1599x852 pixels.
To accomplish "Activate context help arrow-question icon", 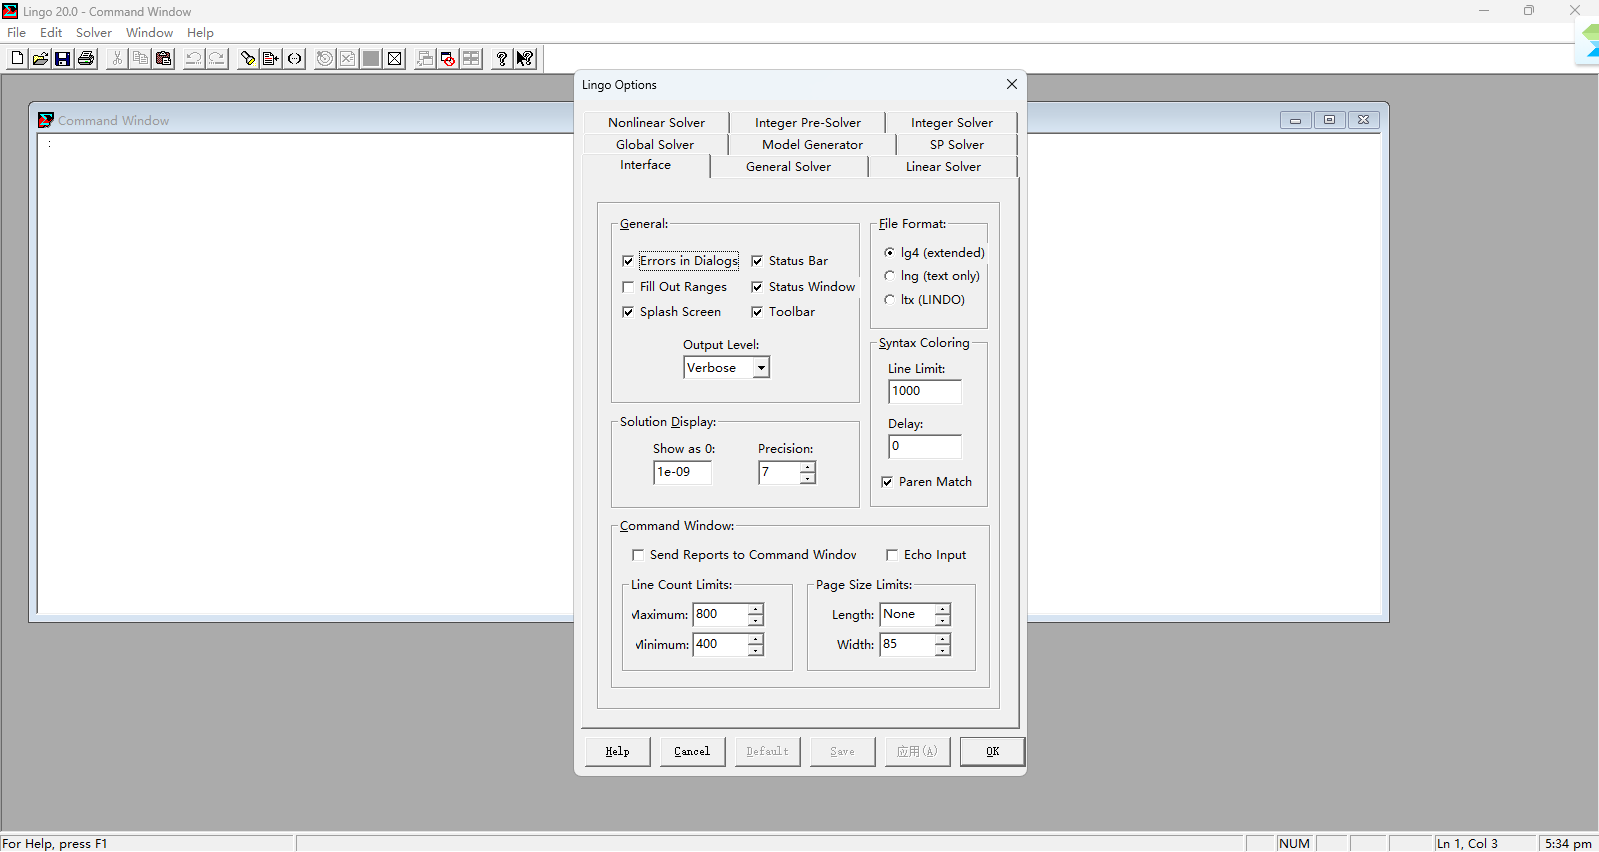I will pos(525,59).
